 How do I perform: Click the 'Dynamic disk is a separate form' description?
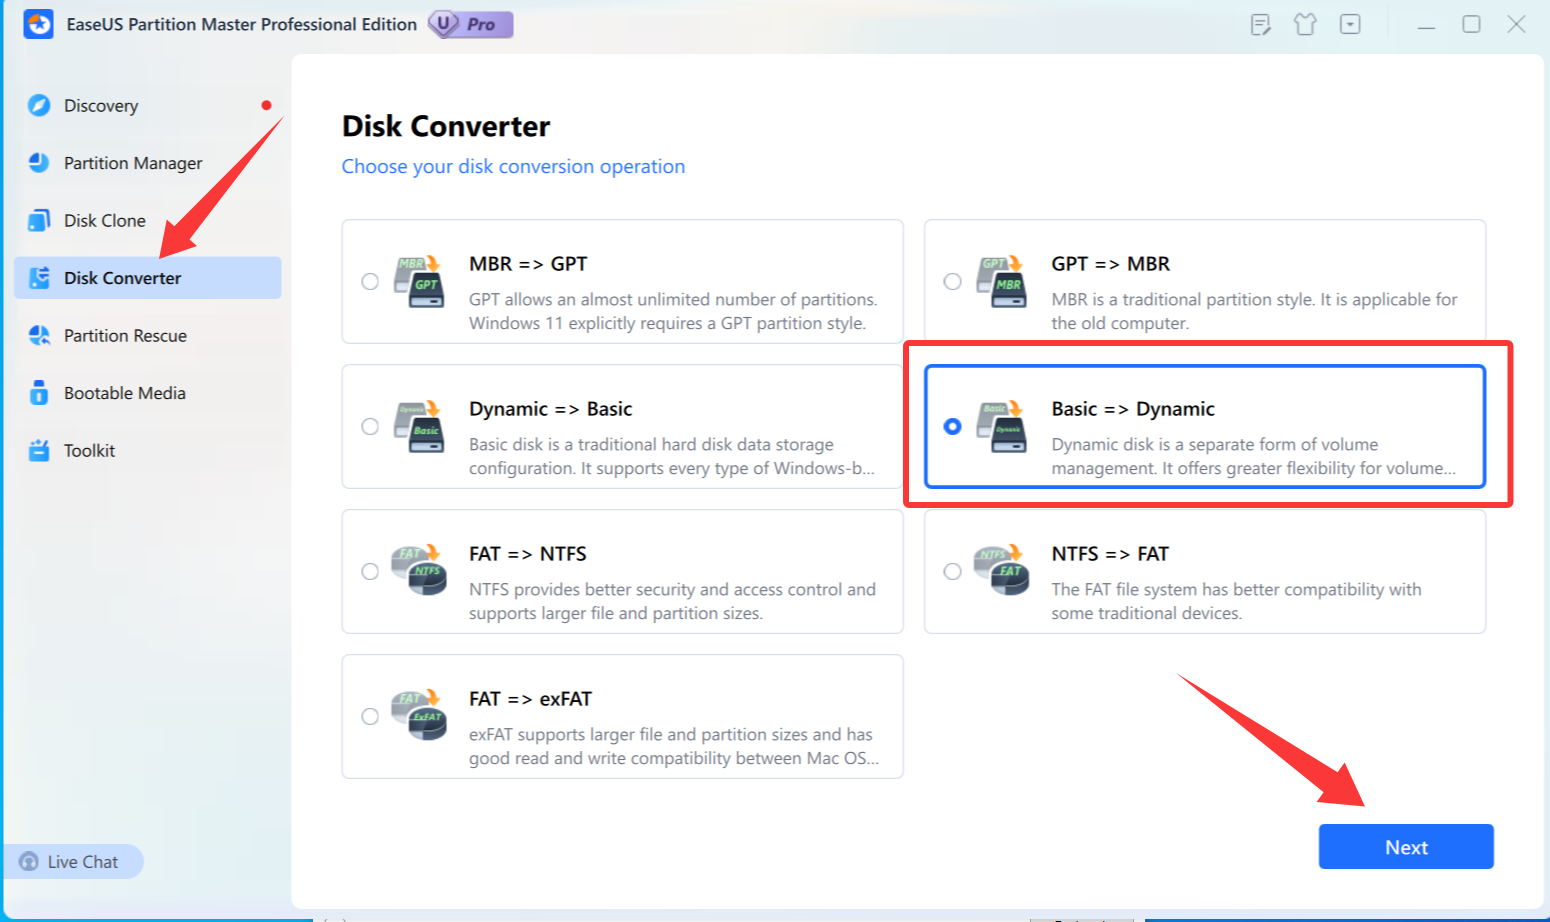pyautogui.click(x=1253, y=456)
